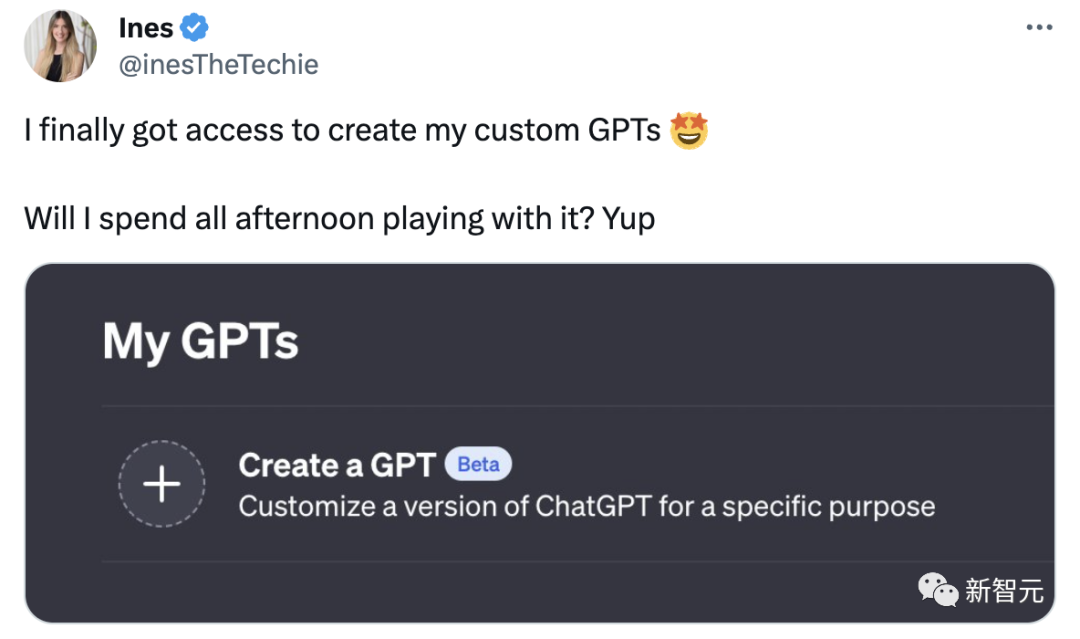The width and height of the screenshot is (1080, 639).
Task: Select the Beta badge label
Action: pos(478,464)
